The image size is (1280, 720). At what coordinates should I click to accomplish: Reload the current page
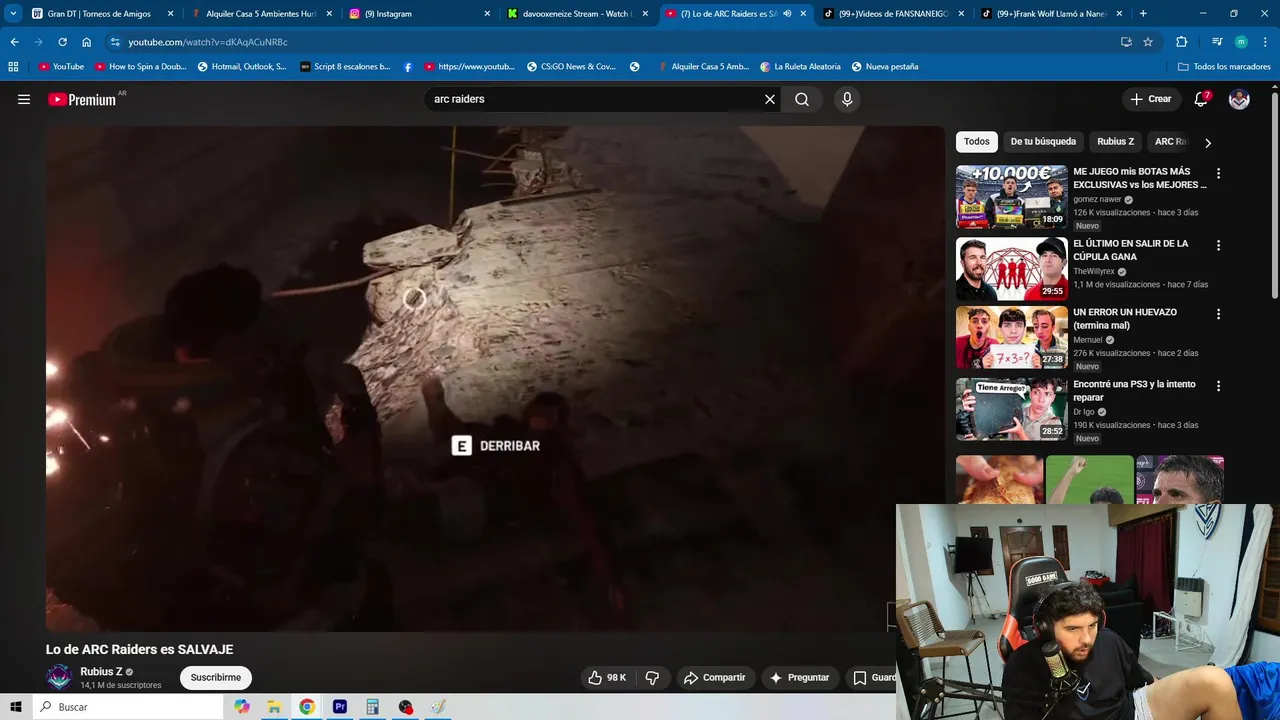tap(62, 42)
